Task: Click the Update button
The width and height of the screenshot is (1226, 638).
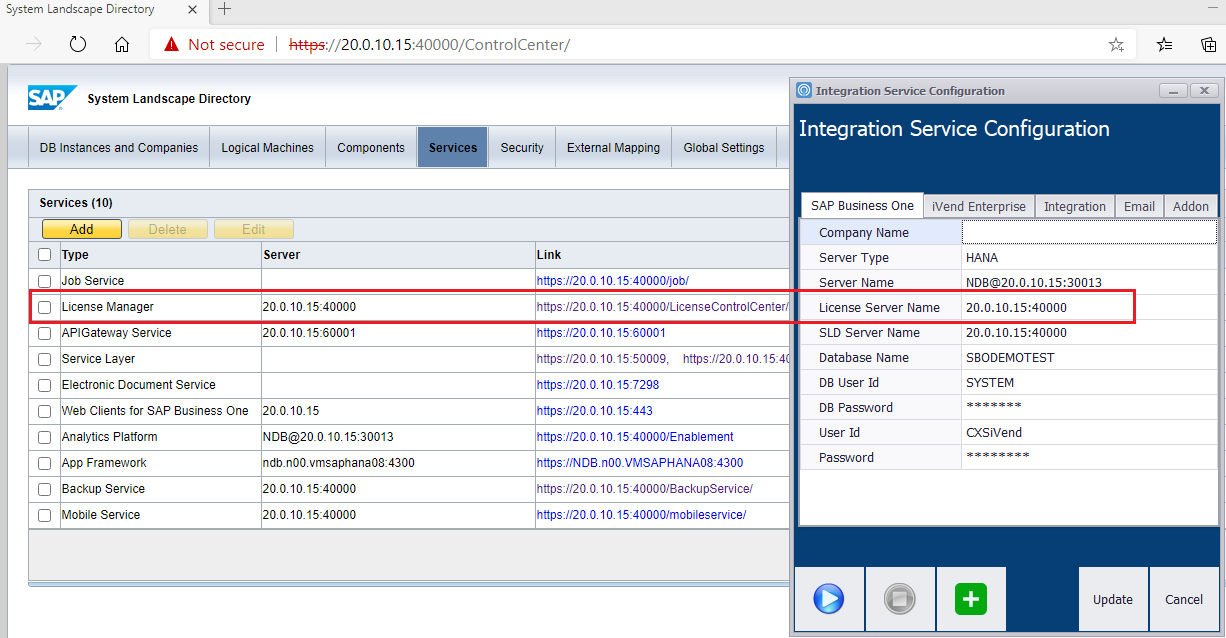Action: [x=1113, y=599]
